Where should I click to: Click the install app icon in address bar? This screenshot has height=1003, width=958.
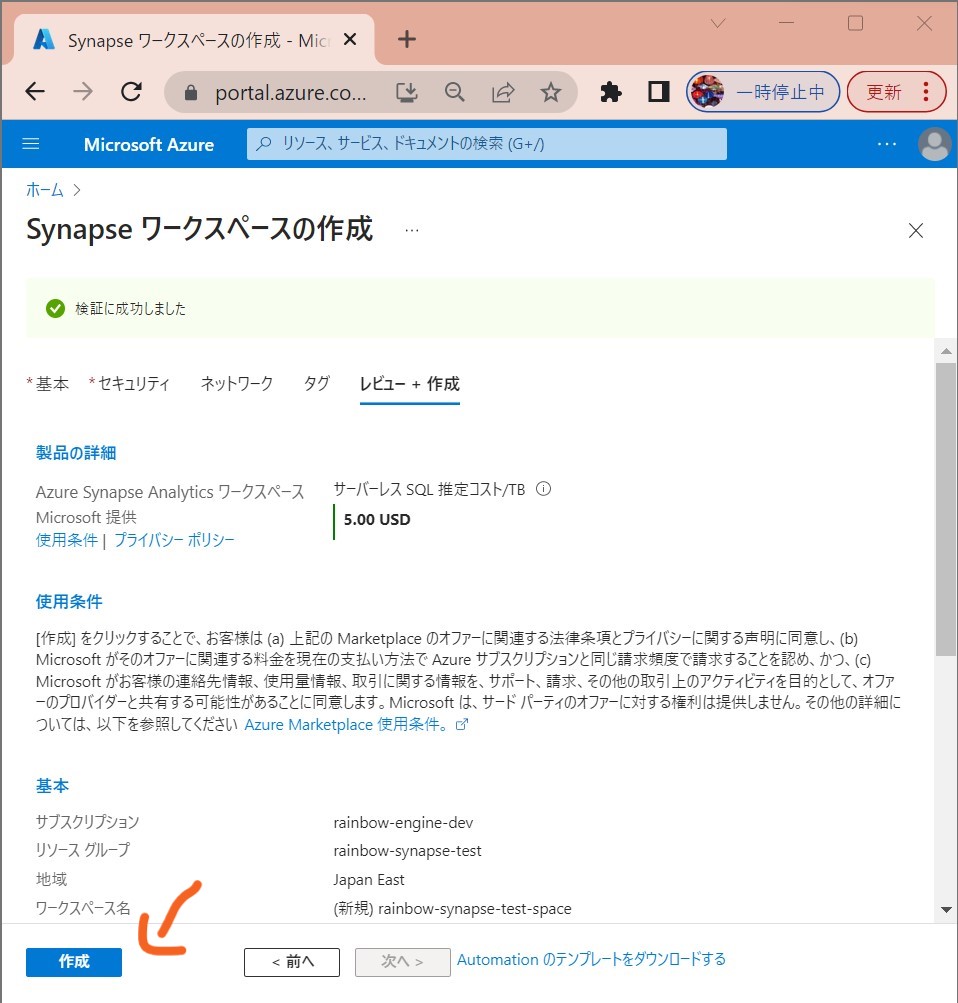pos(407,93)
